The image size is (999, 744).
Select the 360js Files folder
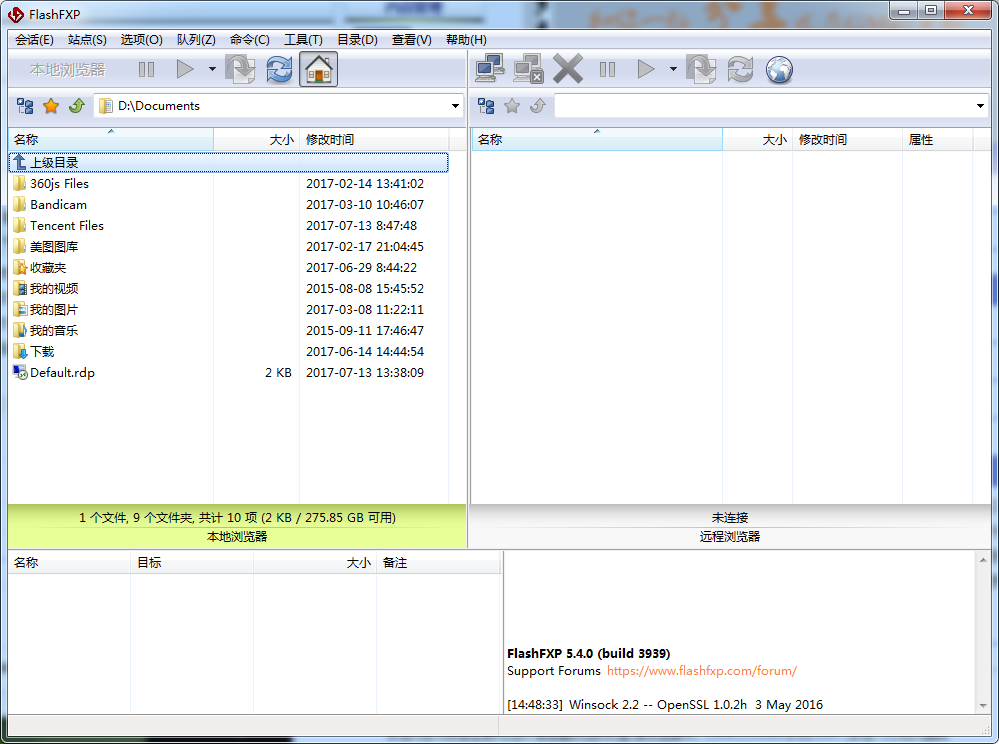point(229,183)
